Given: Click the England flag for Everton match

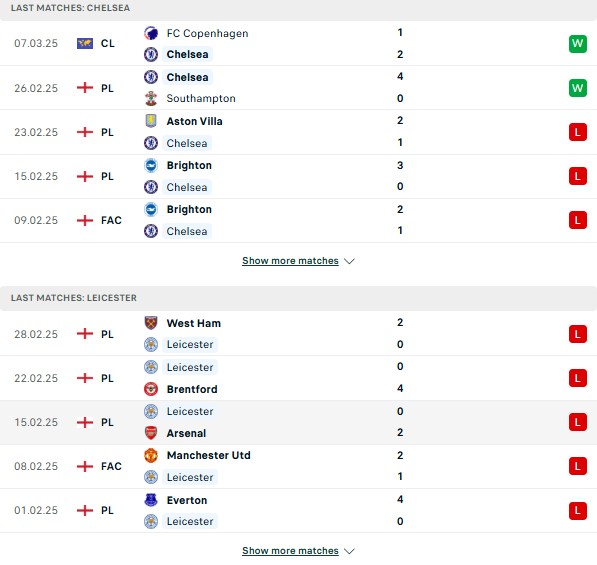Looking at the screenshot, I should [85, 510].
